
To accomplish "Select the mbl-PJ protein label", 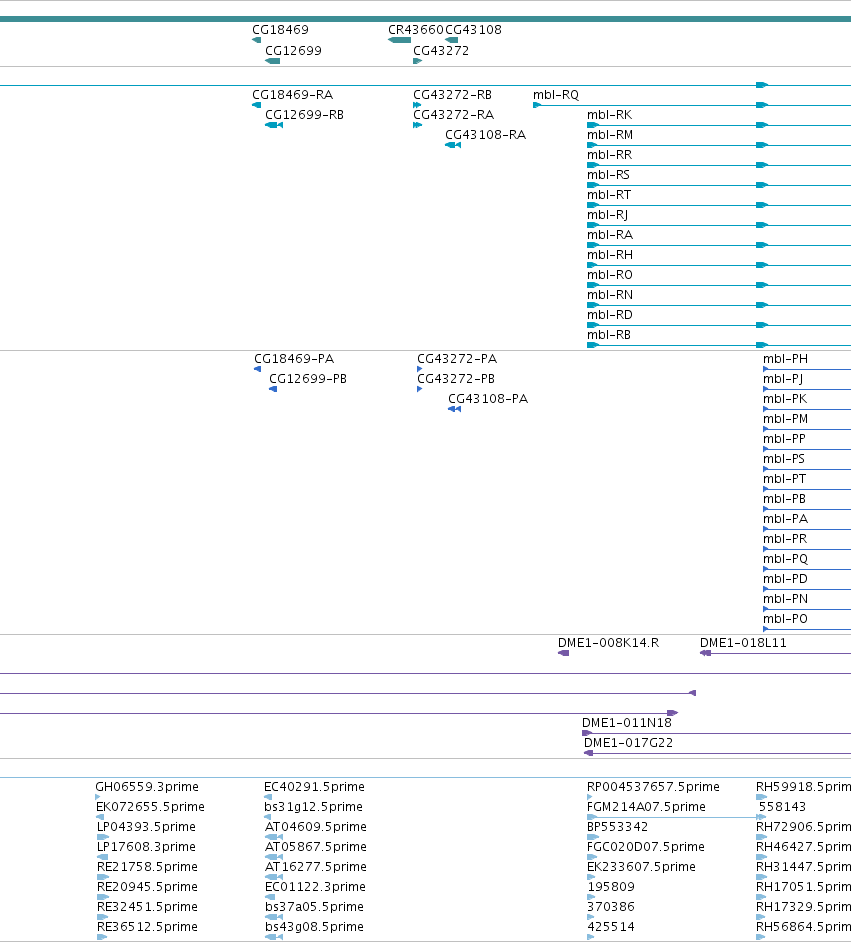I will click(x=783, y=378).
